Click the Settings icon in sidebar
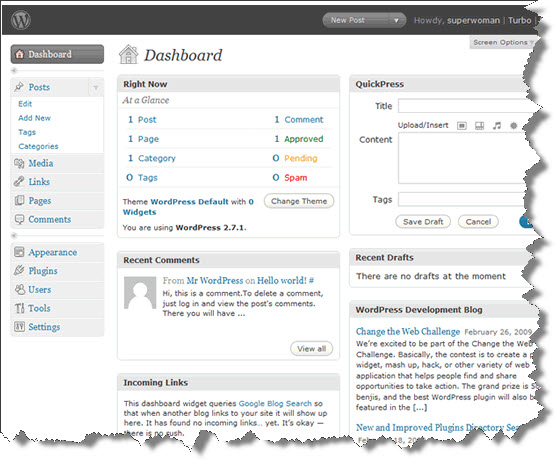Viewport: 556px width, 461px height. click(x=19, y=327)
